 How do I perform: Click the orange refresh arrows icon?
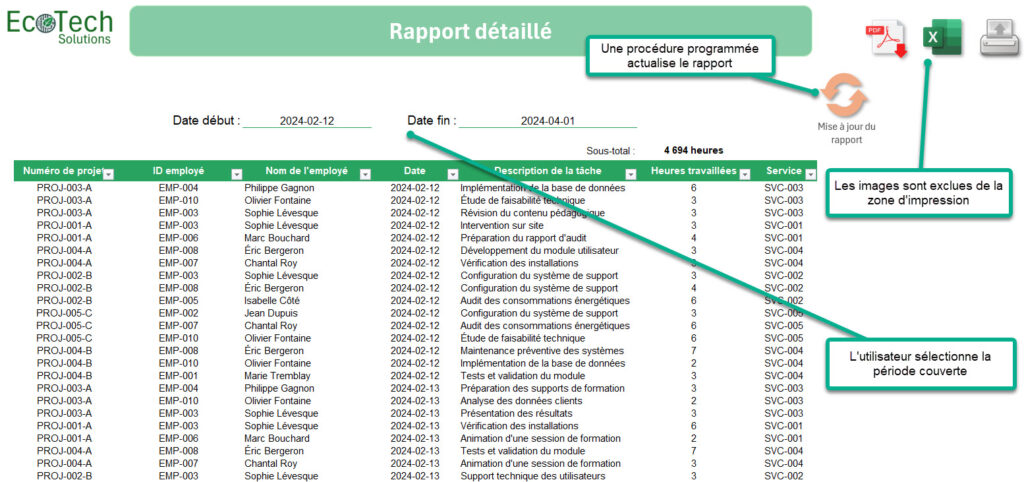point(845,96)
